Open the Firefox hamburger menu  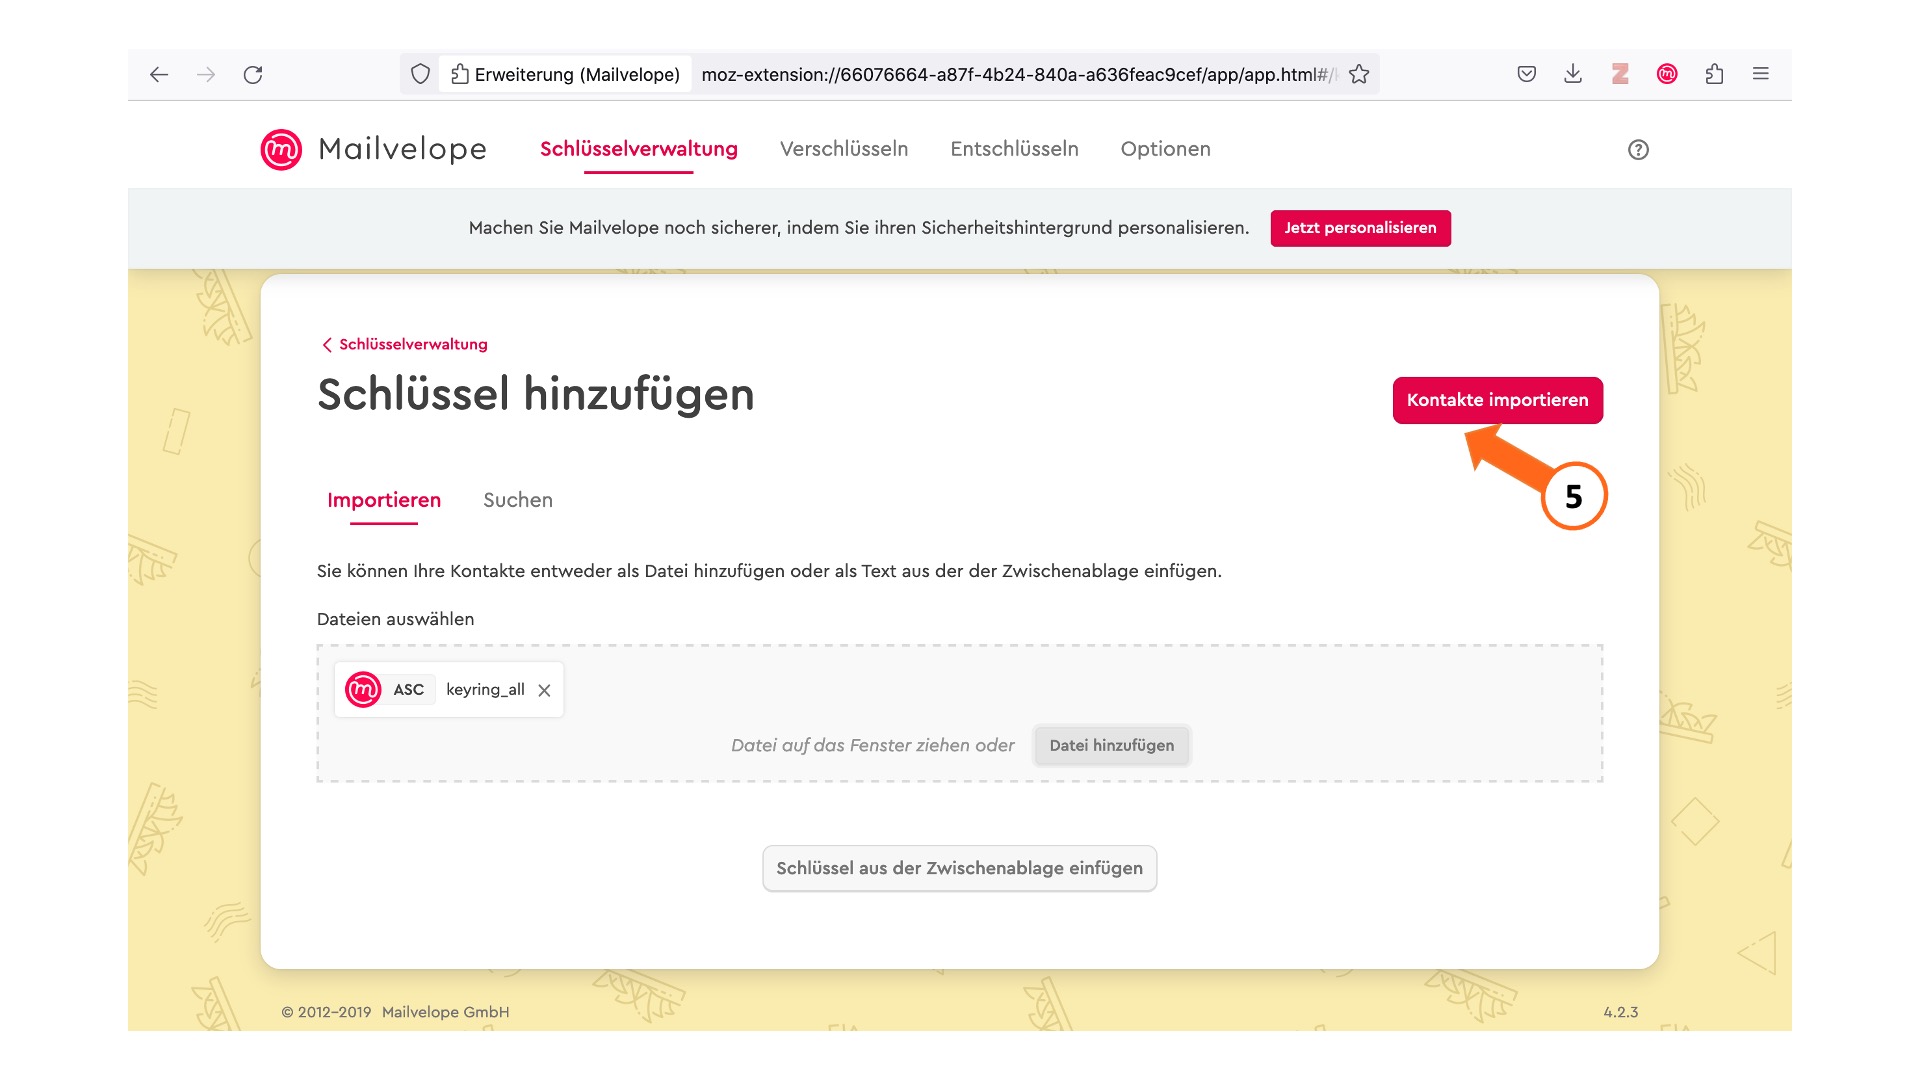tap(1761, 74)
